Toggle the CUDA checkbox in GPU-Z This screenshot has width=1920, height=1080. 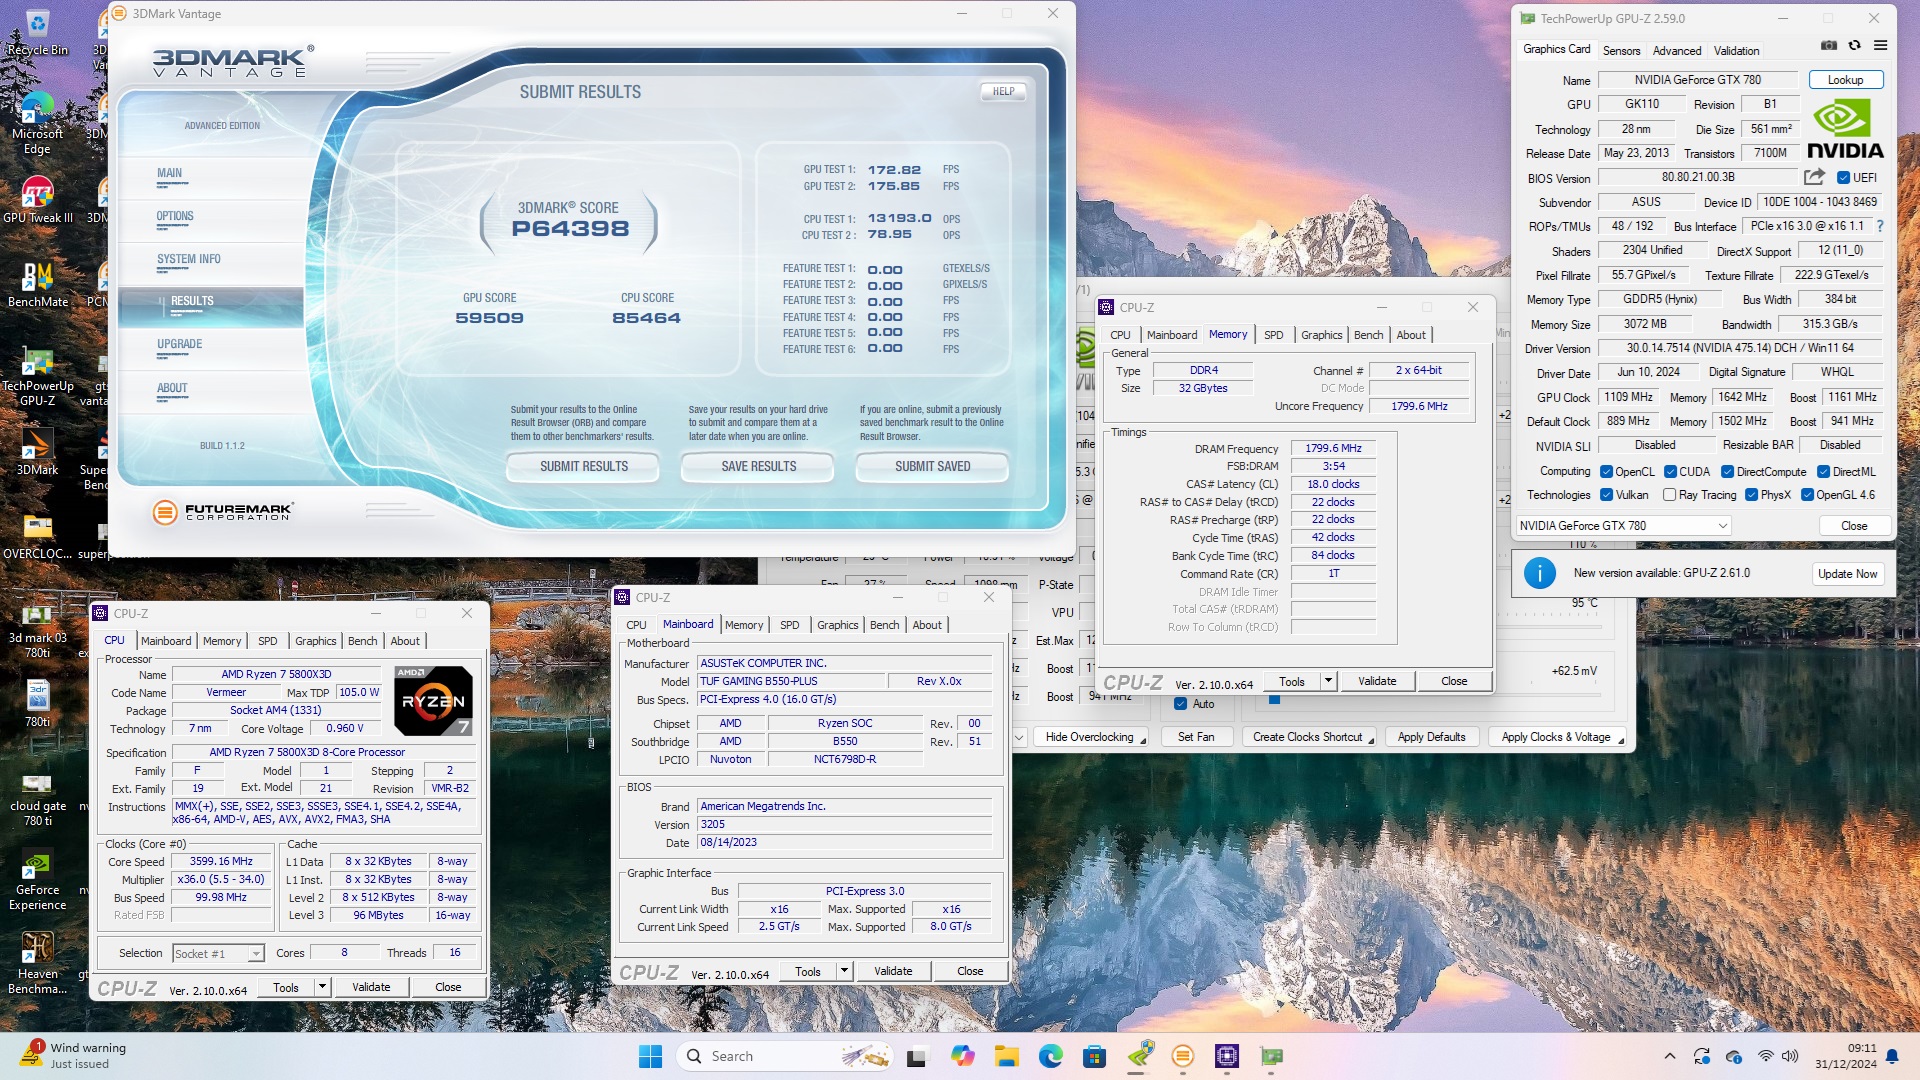coord(1670,472)
